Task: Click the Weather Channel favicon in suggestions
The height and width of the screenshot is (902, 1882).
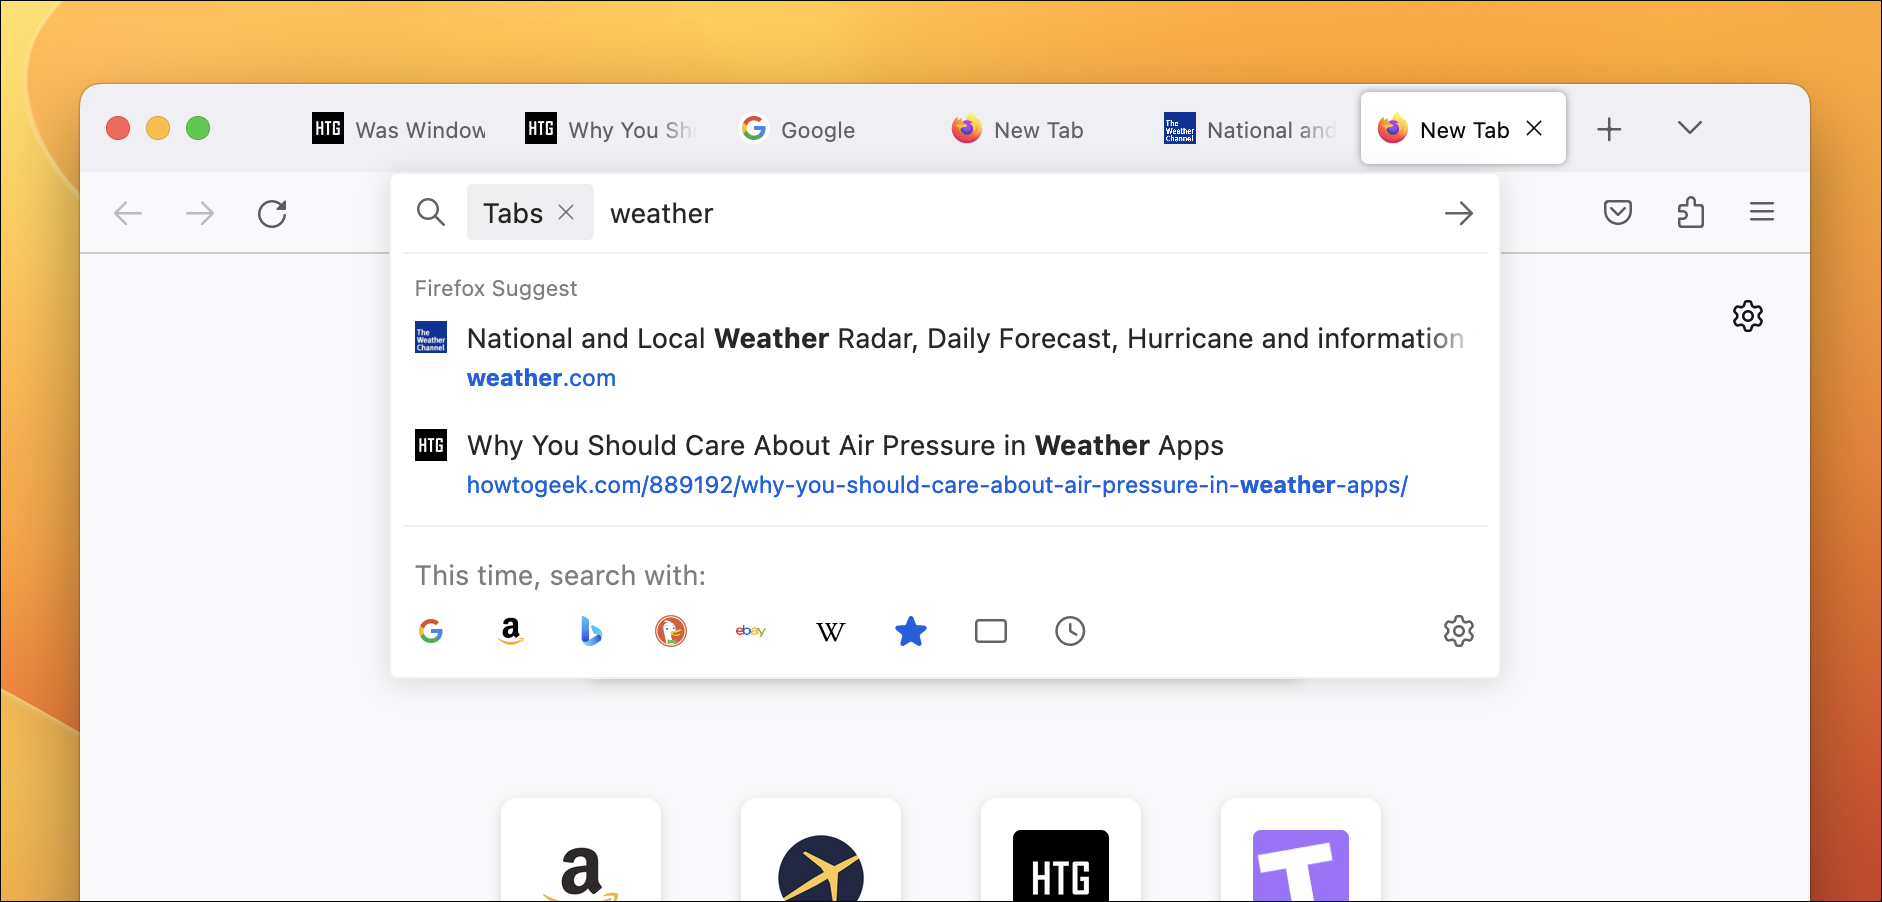Action: pos(431,337)
